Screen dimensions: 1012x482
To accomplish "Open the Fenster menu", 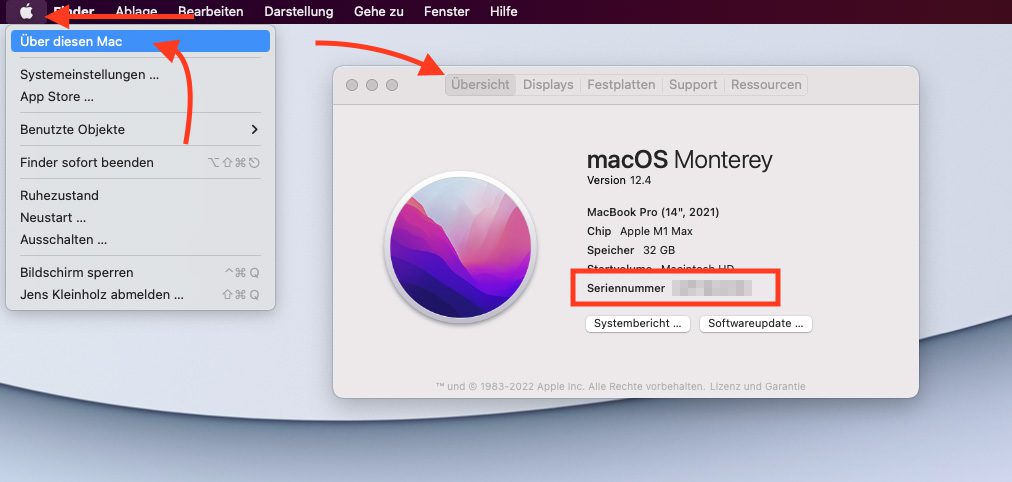I will [447, 12].
